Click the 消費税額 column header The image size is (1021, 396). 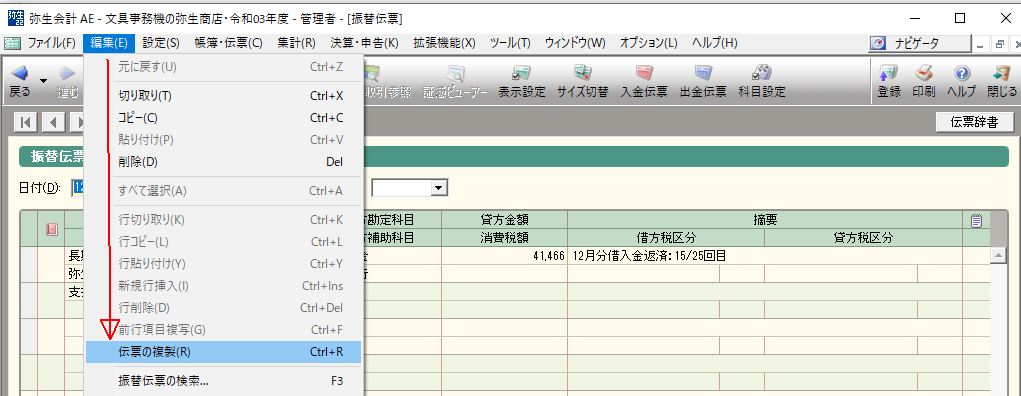(x=505, y=238)
